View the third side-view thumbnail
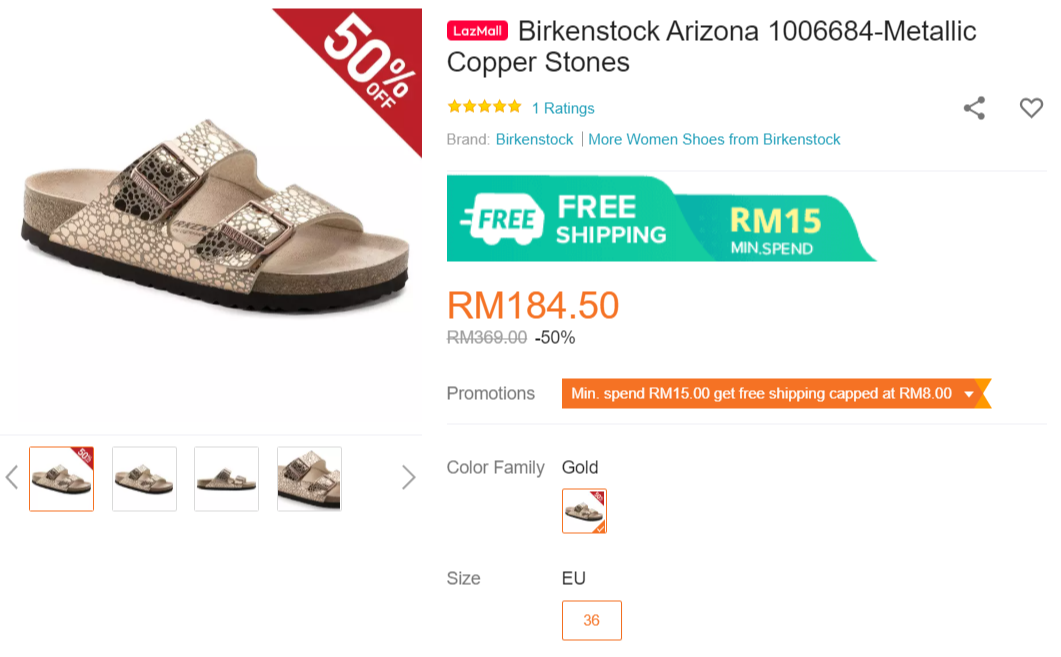 (226, 479)
